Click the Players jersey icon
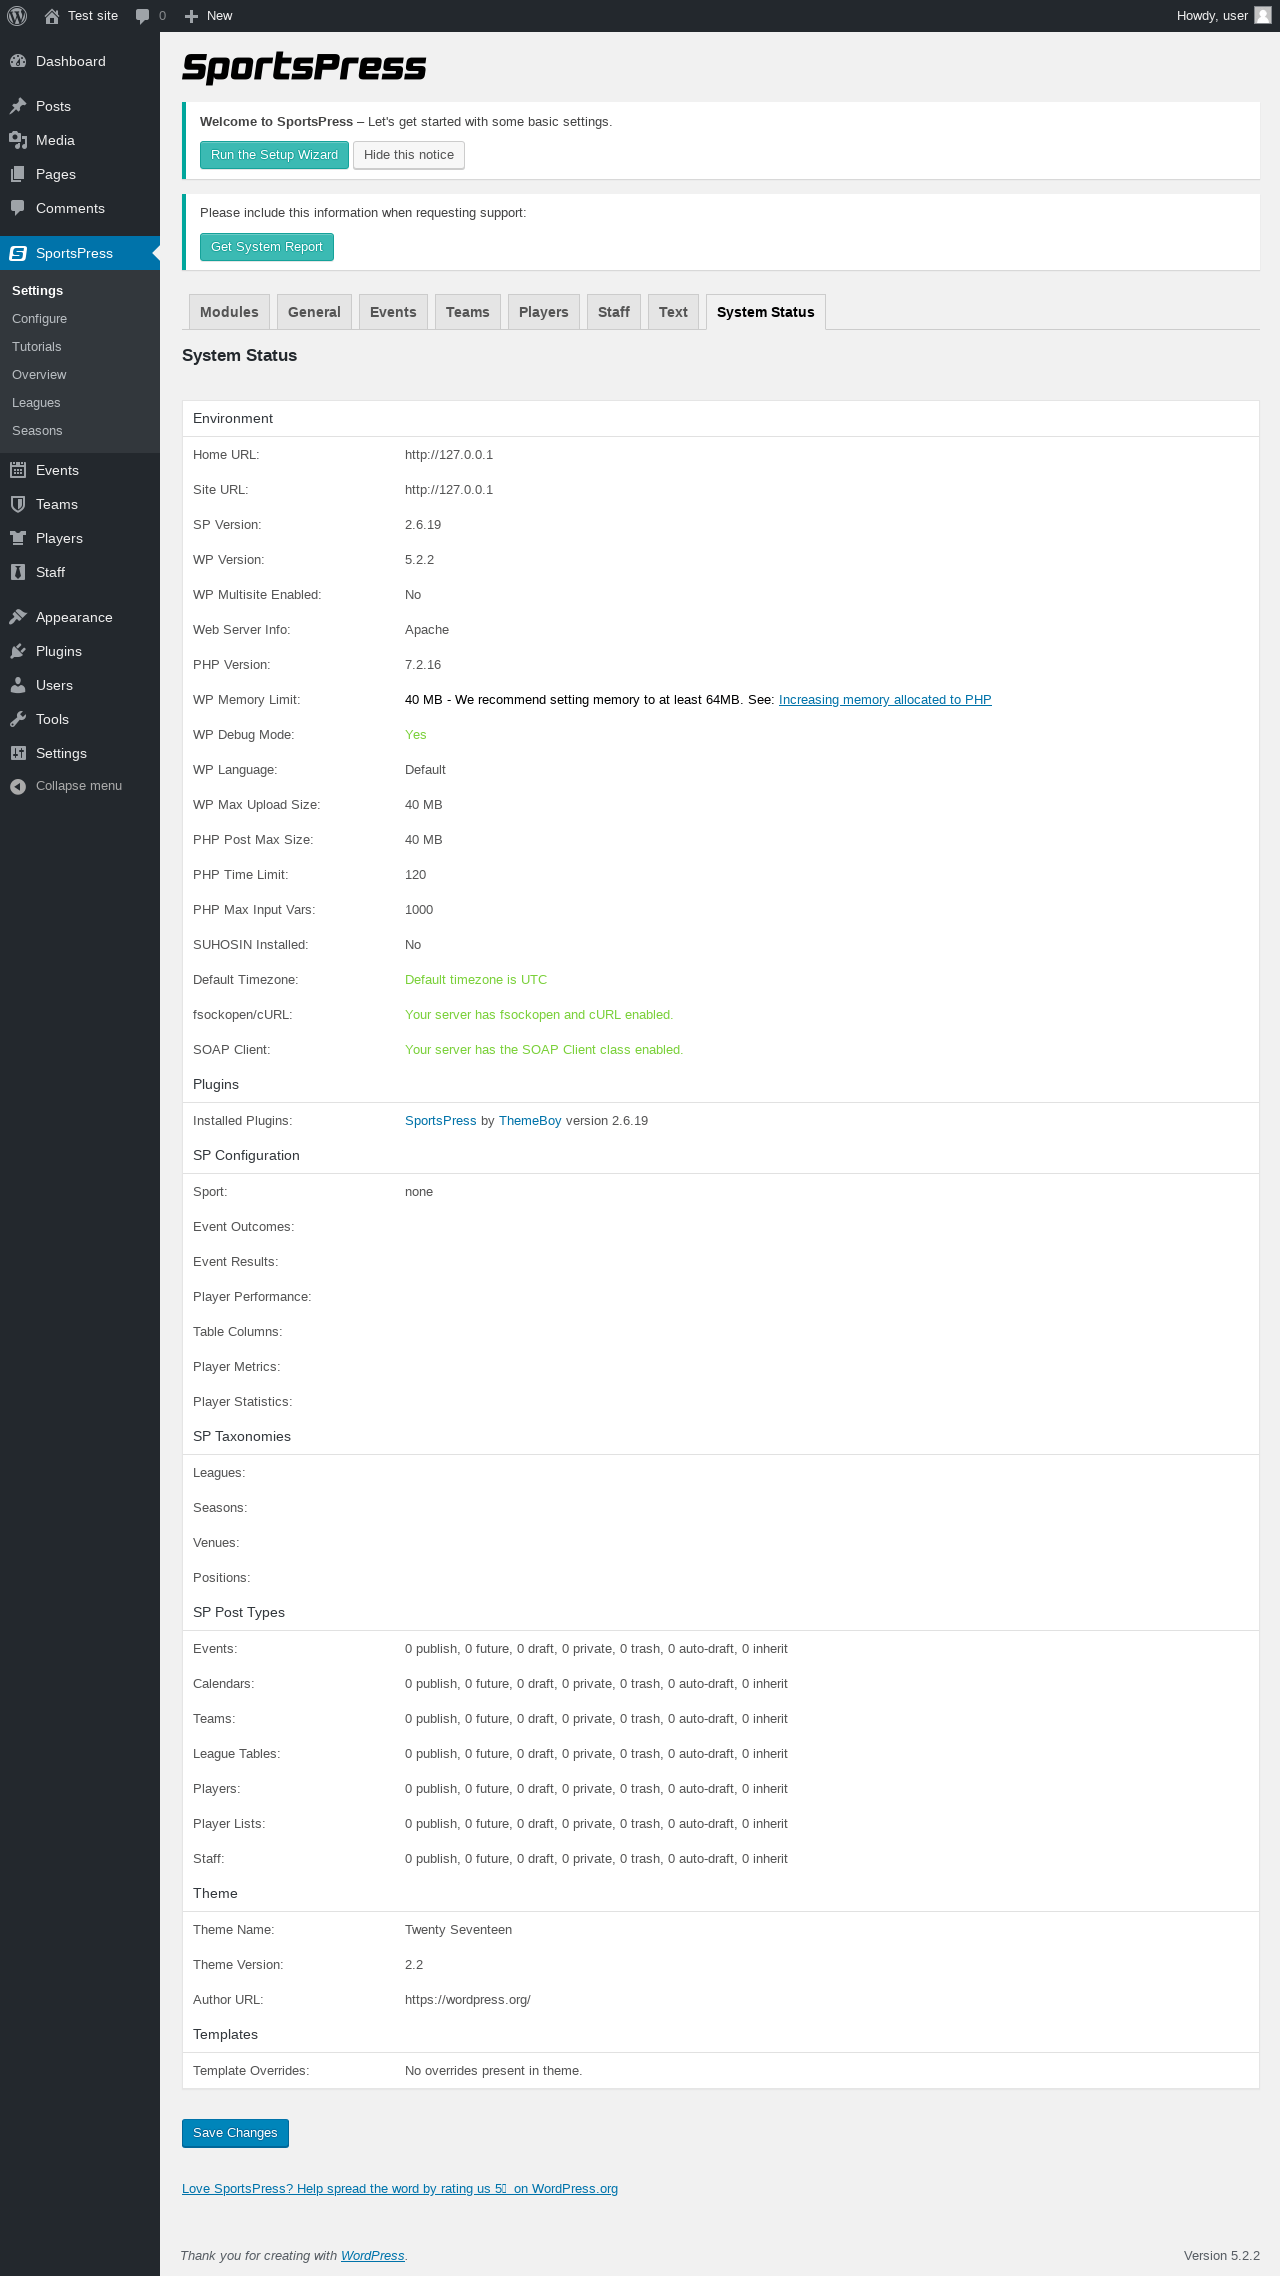 (18, 538)
